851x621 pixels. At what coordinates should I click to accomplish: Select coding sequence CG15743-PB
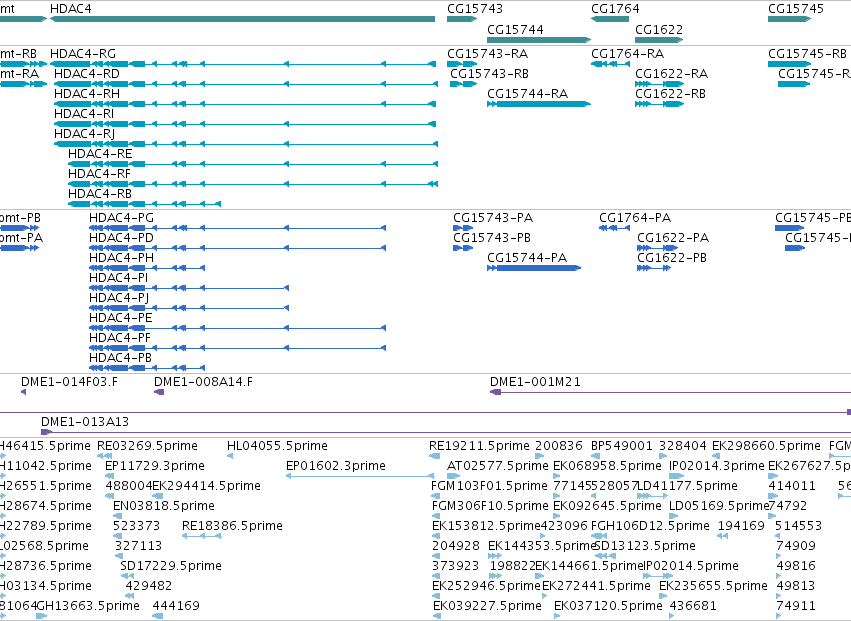(x=463, y=248)
